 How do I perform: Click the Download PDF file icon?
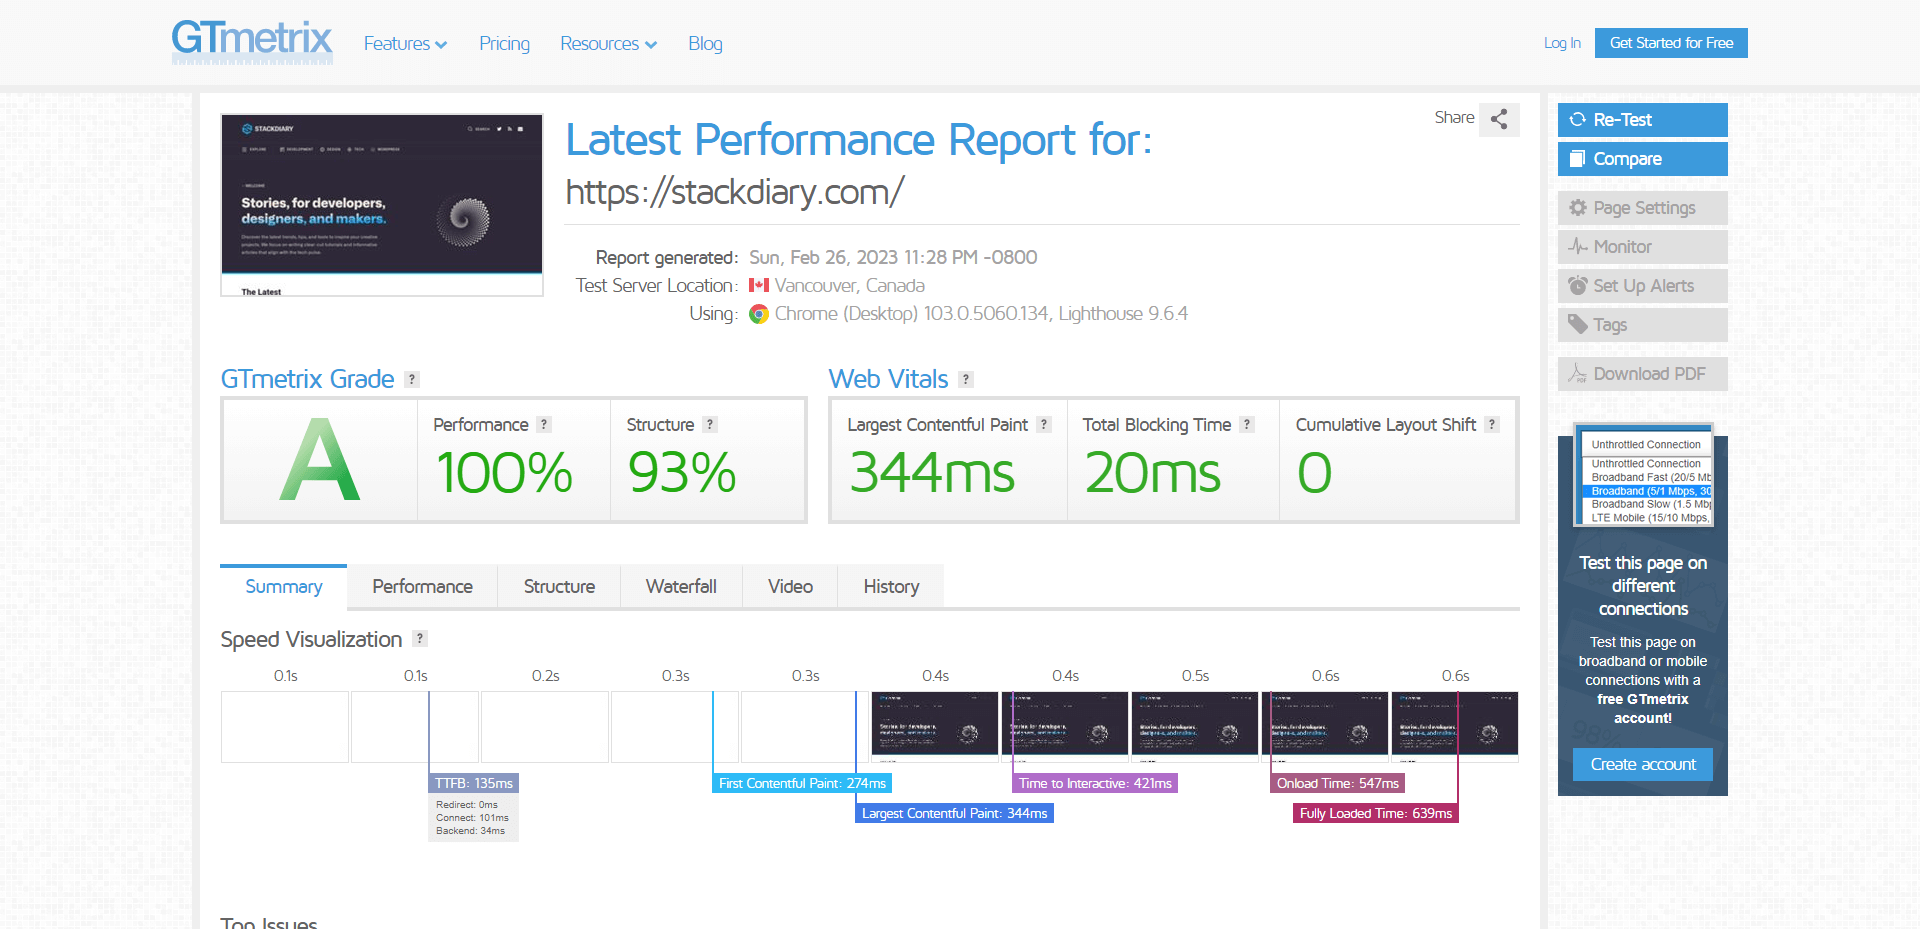pyautogui.click(x=1578, y=374)
